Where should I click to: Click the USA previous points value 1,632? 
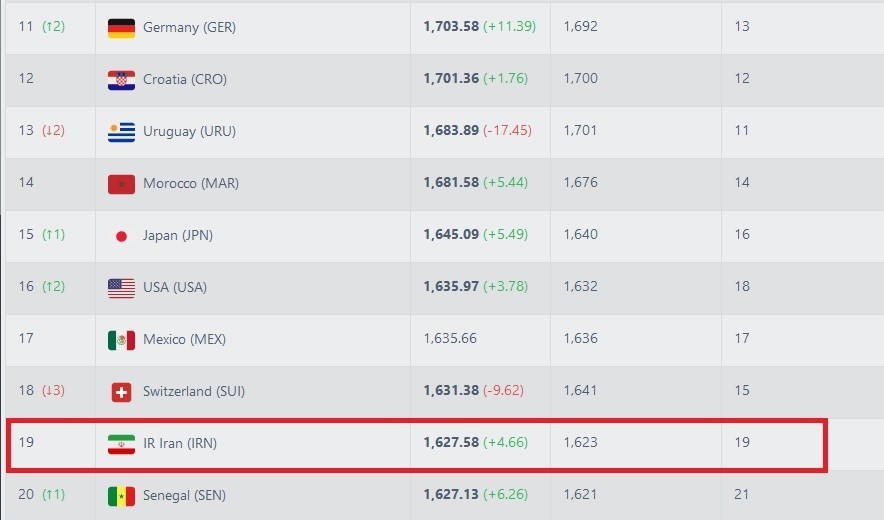pyautogui.click(x=580, y=287)
